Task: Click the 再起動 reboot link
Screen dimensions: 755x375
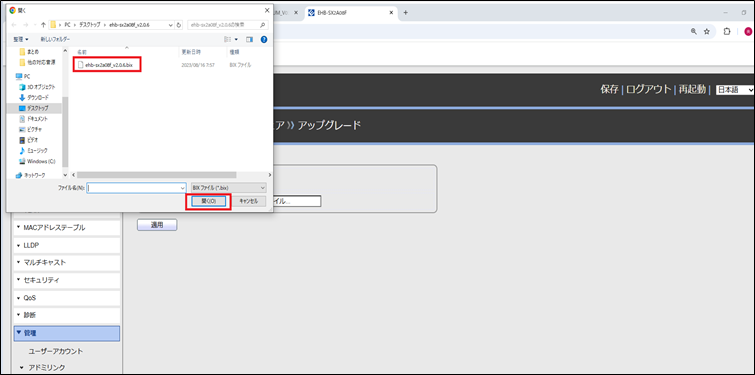Action: point(692,90)
